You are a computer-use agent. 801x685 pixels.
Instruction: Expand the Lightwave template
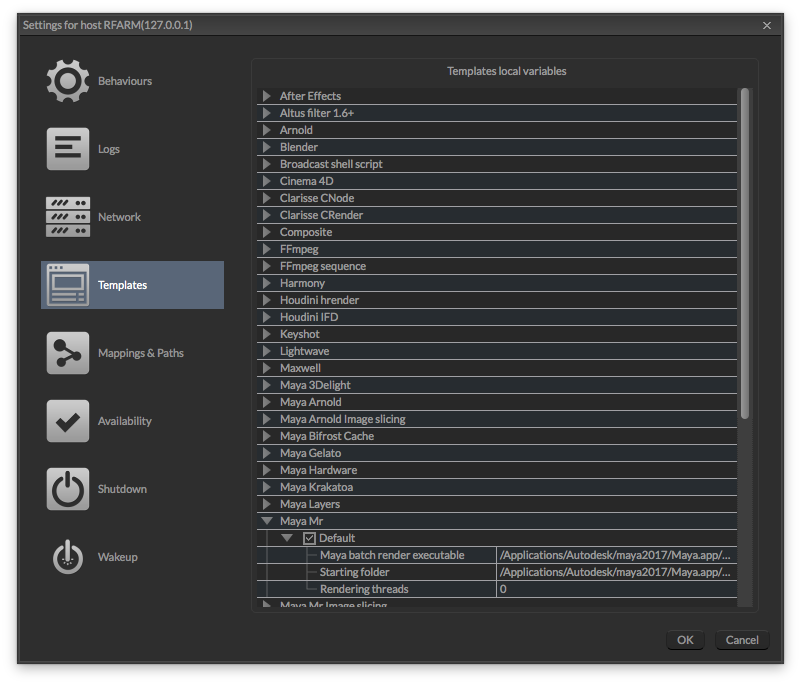(266, 351)
